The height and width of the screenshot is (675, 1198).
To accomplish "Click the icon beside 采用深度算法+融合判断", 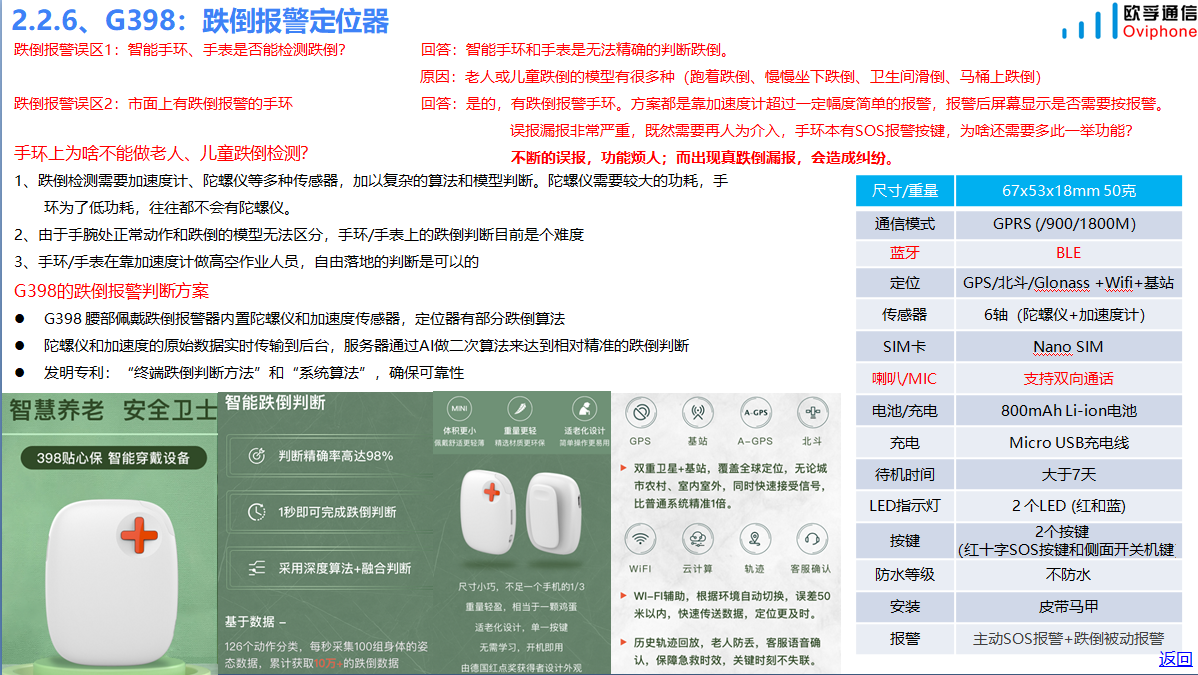I will coord(257,568).
